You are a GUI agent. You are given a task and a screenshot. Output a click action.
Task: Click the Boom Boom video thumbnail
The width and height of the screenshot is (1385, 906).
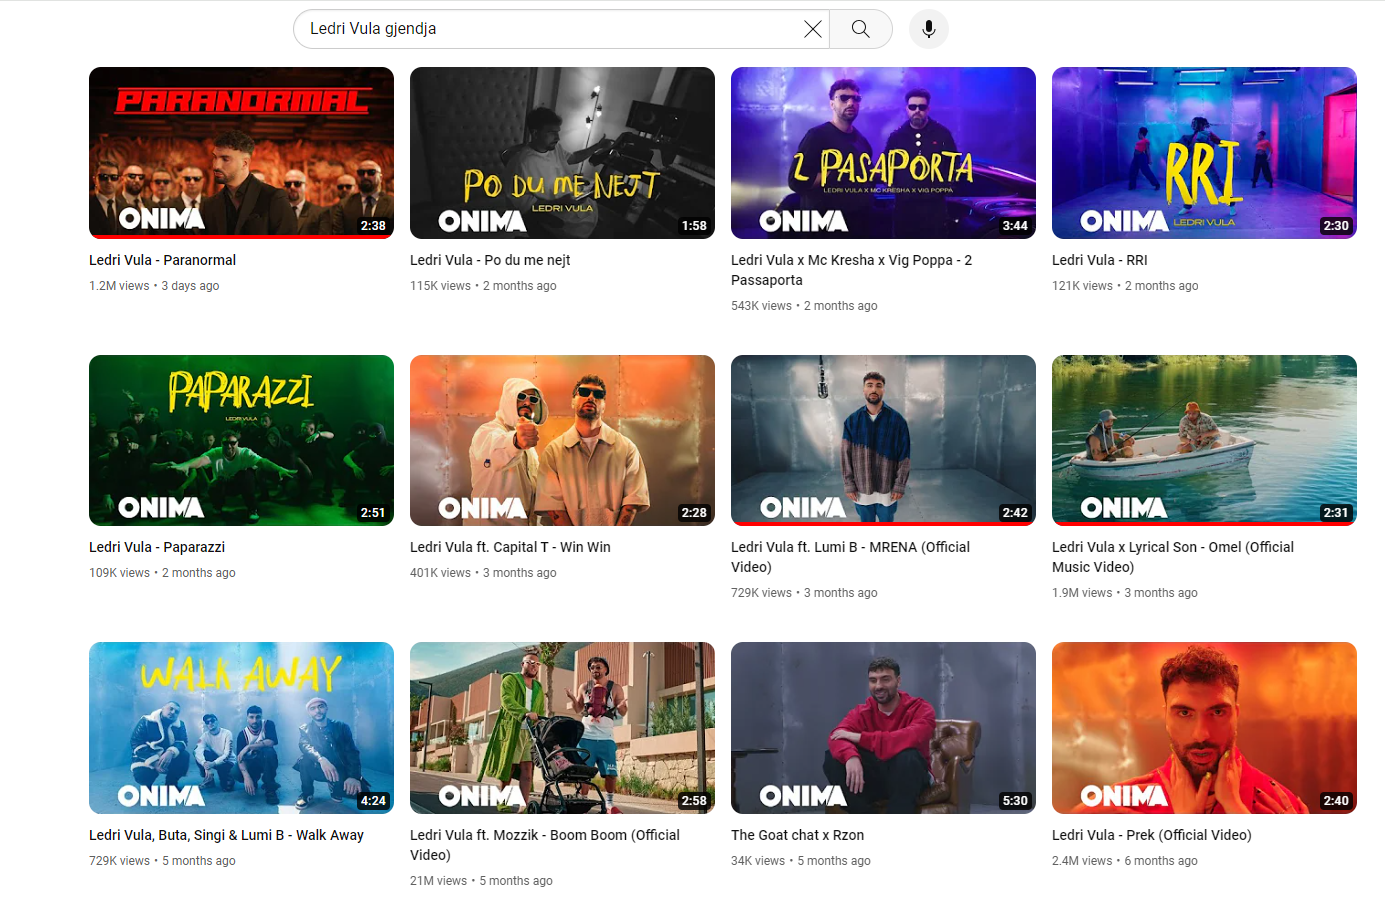pos(562,727)
